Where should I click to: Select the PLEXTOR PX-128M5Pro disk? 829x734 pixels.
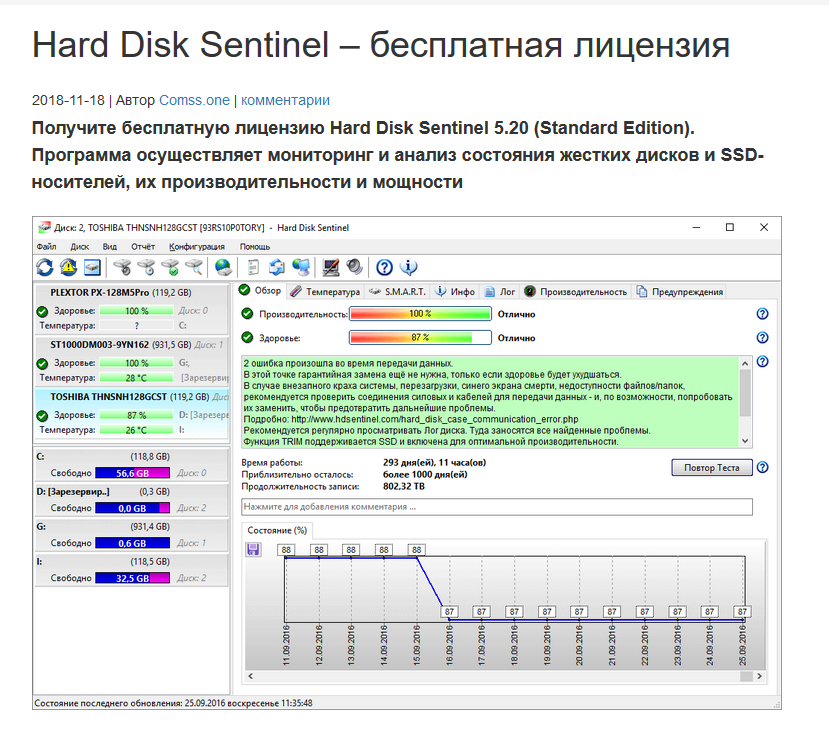[x=132, y=309]
